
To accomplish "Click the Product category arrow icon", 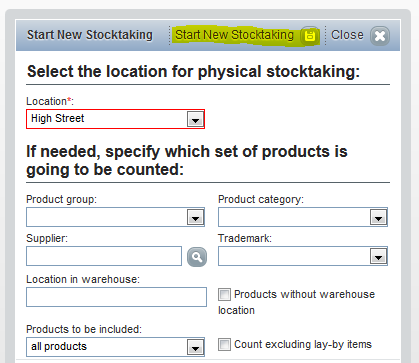I will [378, 218].
